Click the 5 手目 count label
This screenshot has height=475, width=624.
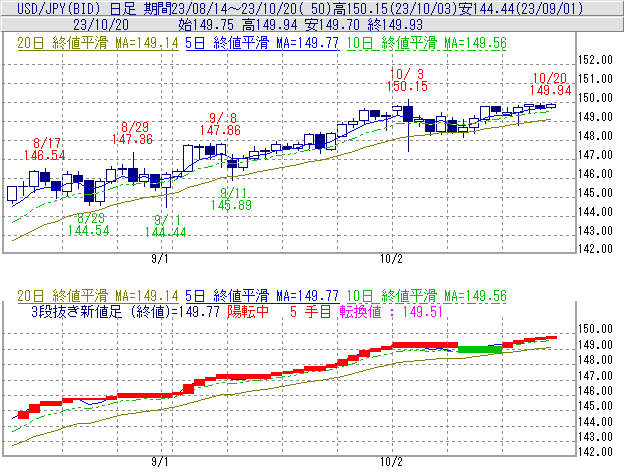[311, 311]
